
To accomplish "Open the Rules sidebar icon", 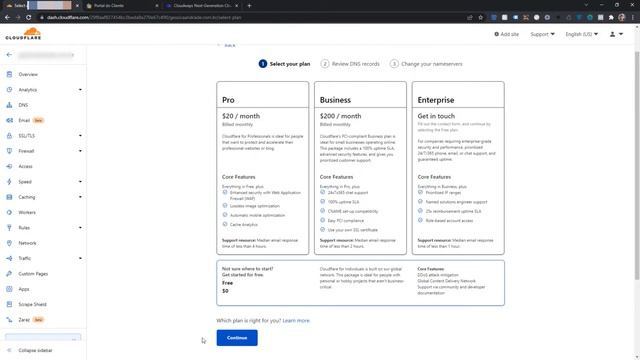I will (9, 227).
